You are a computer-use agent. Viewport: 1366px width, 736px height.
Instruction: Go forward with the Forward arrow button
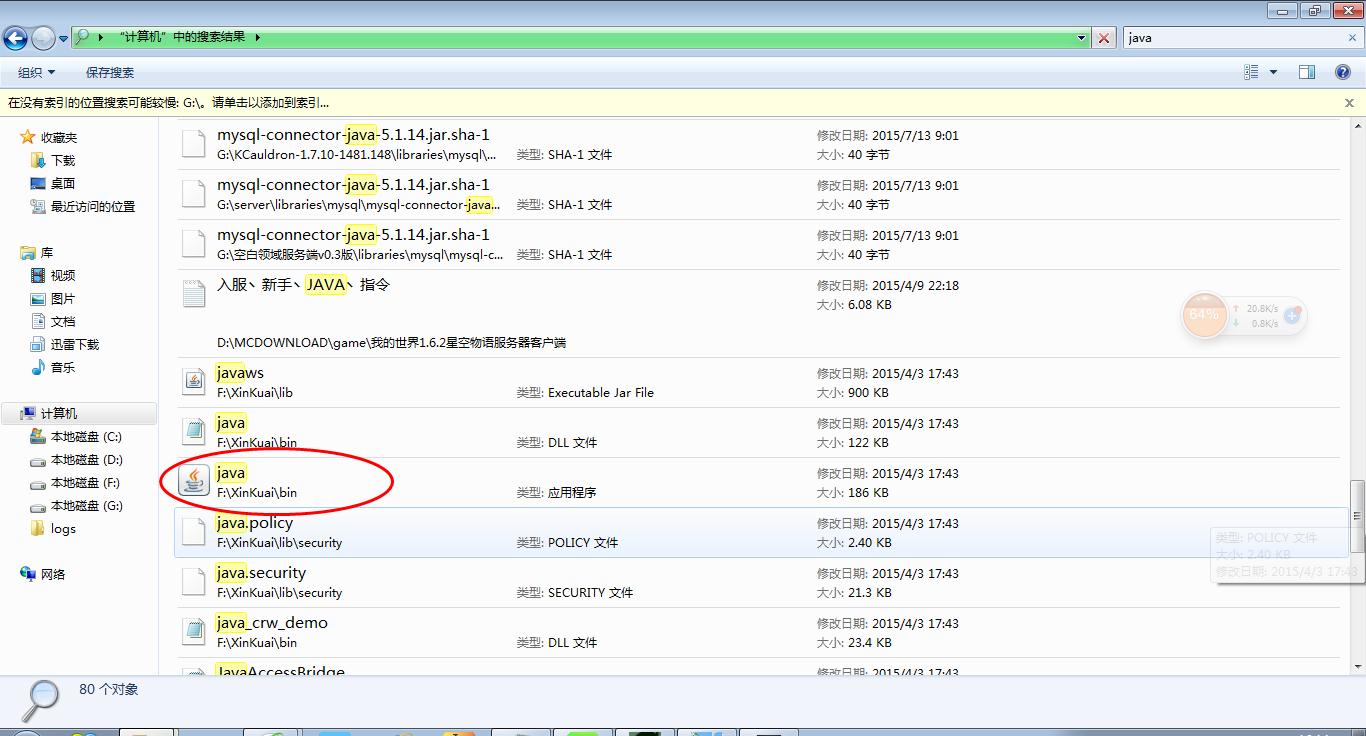click(43, 38)
